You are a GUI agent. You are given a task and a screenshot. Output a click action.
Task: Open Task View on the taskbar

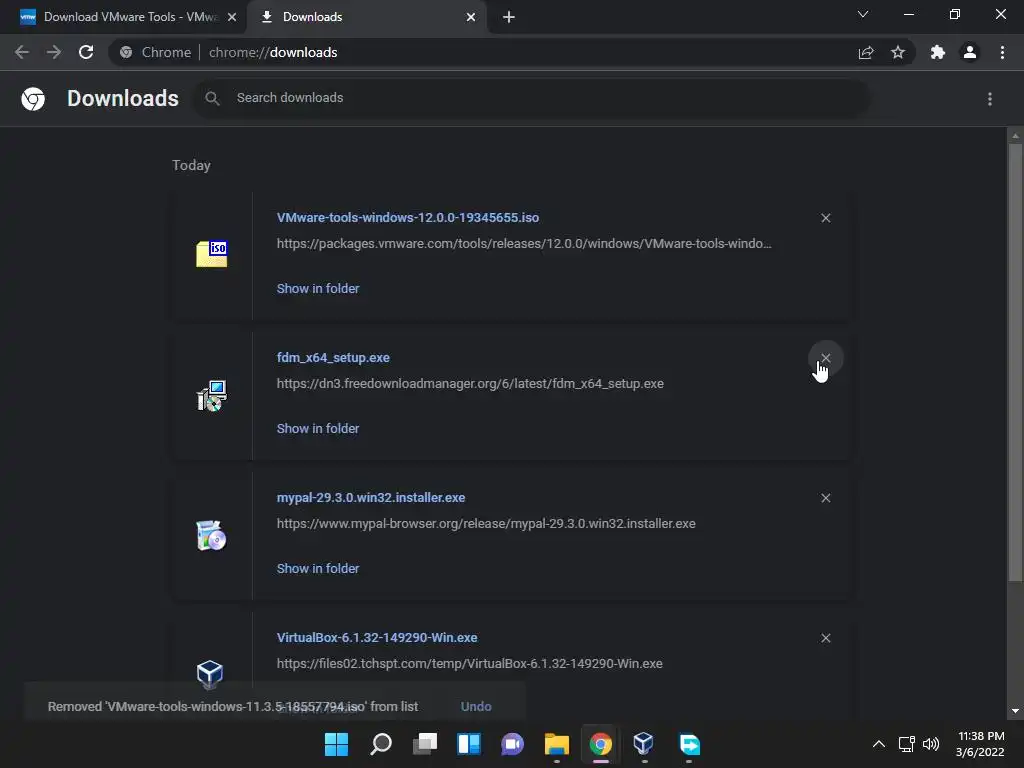(425, 744)
